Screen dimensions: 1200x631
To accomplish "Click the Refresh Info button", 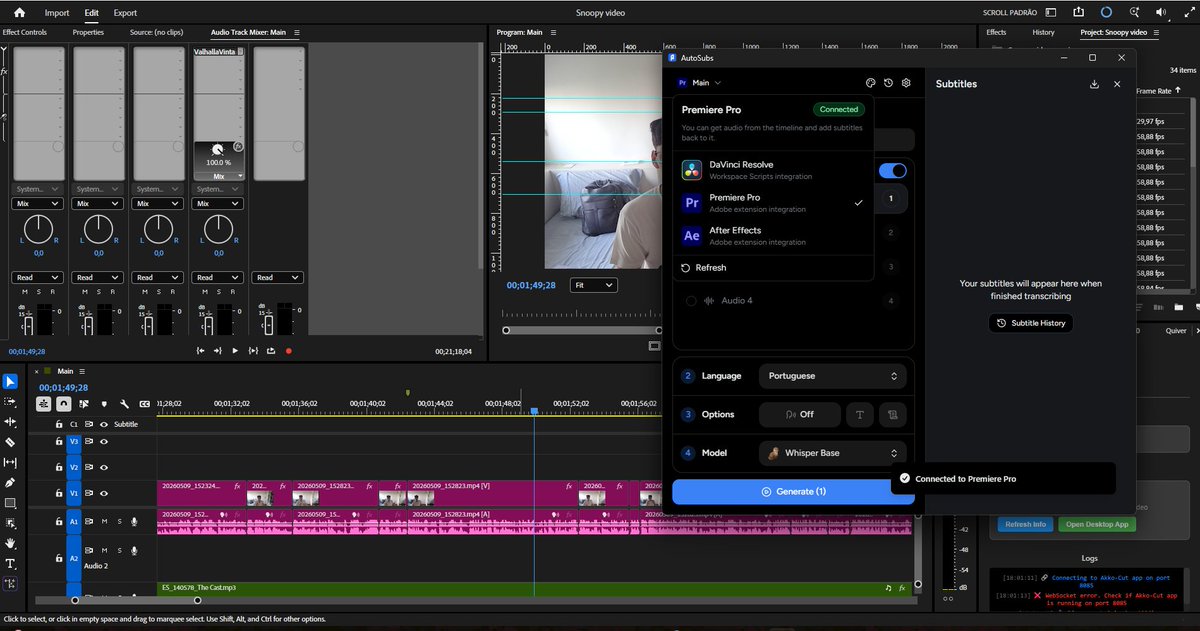I will pyautogui.click(x=1025, y=524).
